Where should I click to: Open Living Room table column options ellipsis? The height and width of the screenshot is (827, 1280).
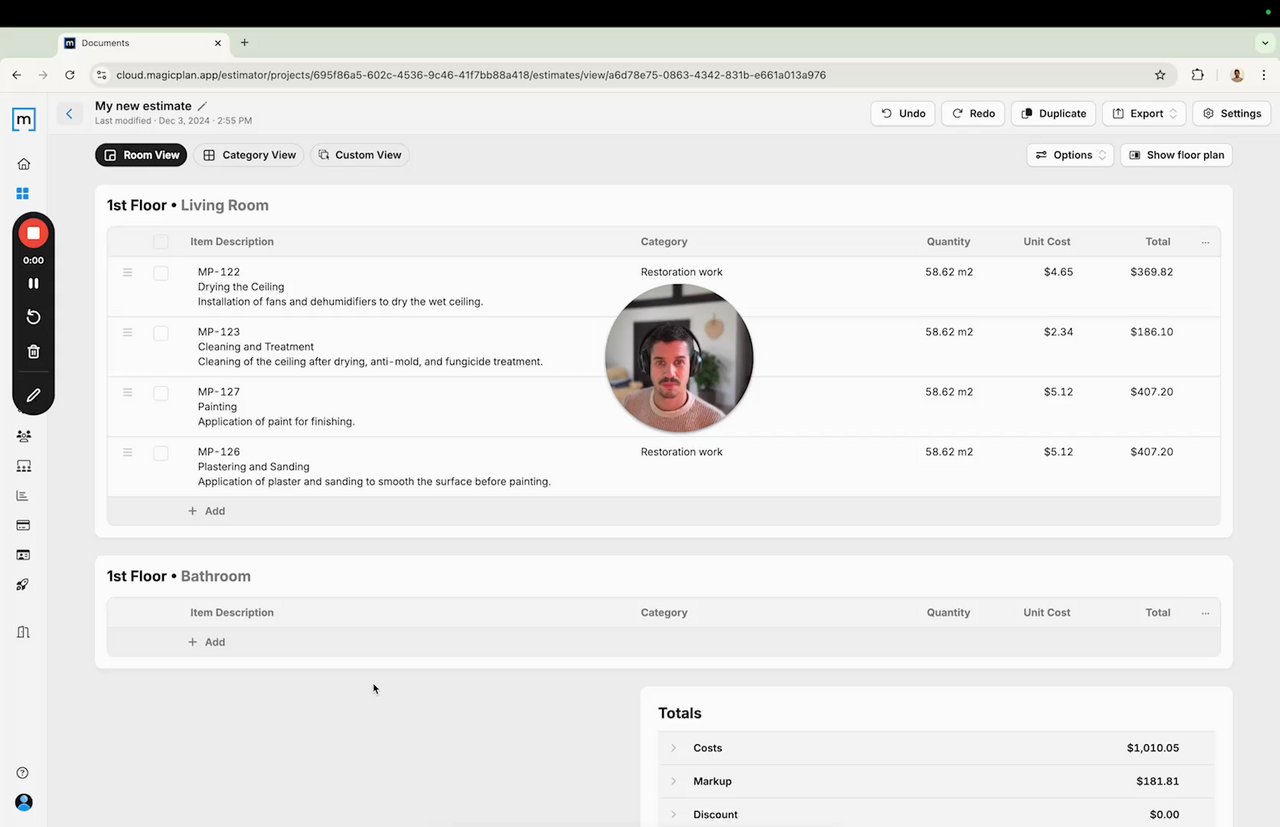pyautogui.click(x=1205, y=242)
